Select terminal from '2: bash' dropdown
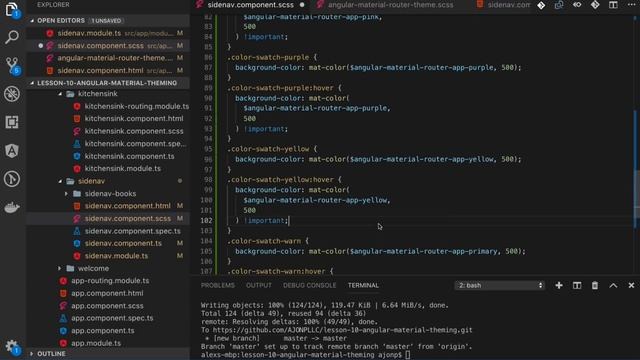This screenshot has height=360, width=640. [500, 285]
